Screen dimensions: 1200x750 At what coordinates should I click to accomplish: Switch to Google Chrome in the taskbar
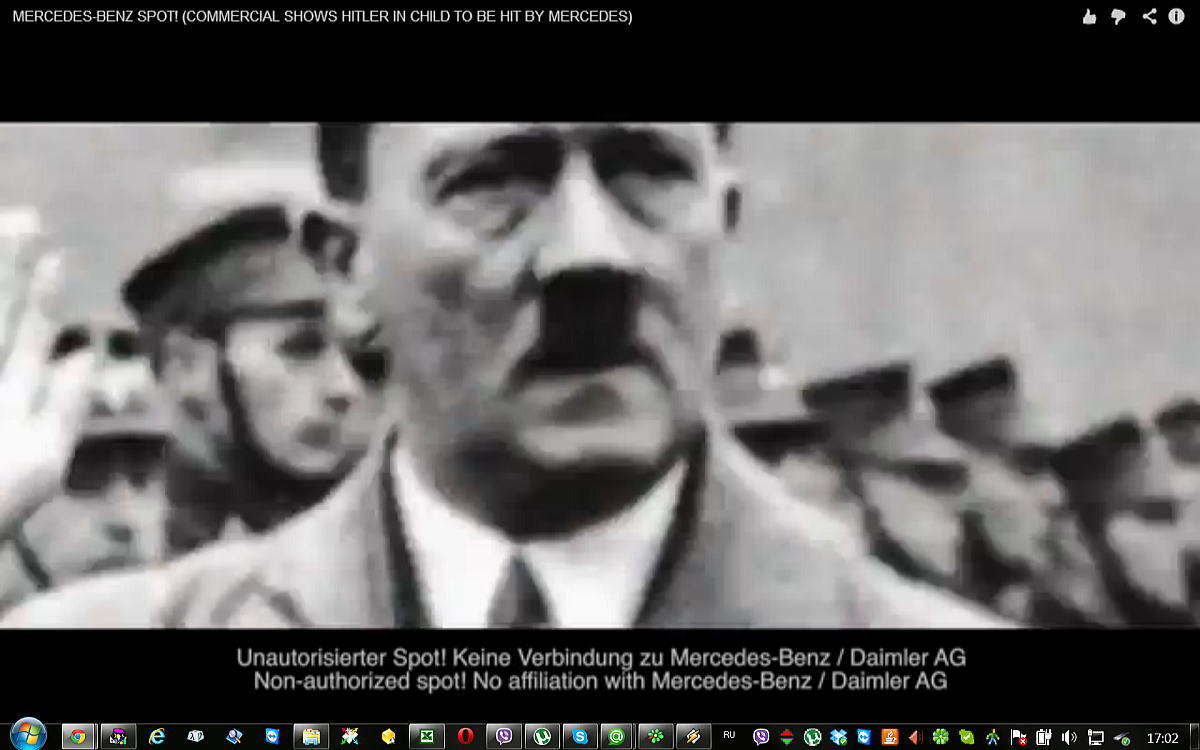point(78,737)
